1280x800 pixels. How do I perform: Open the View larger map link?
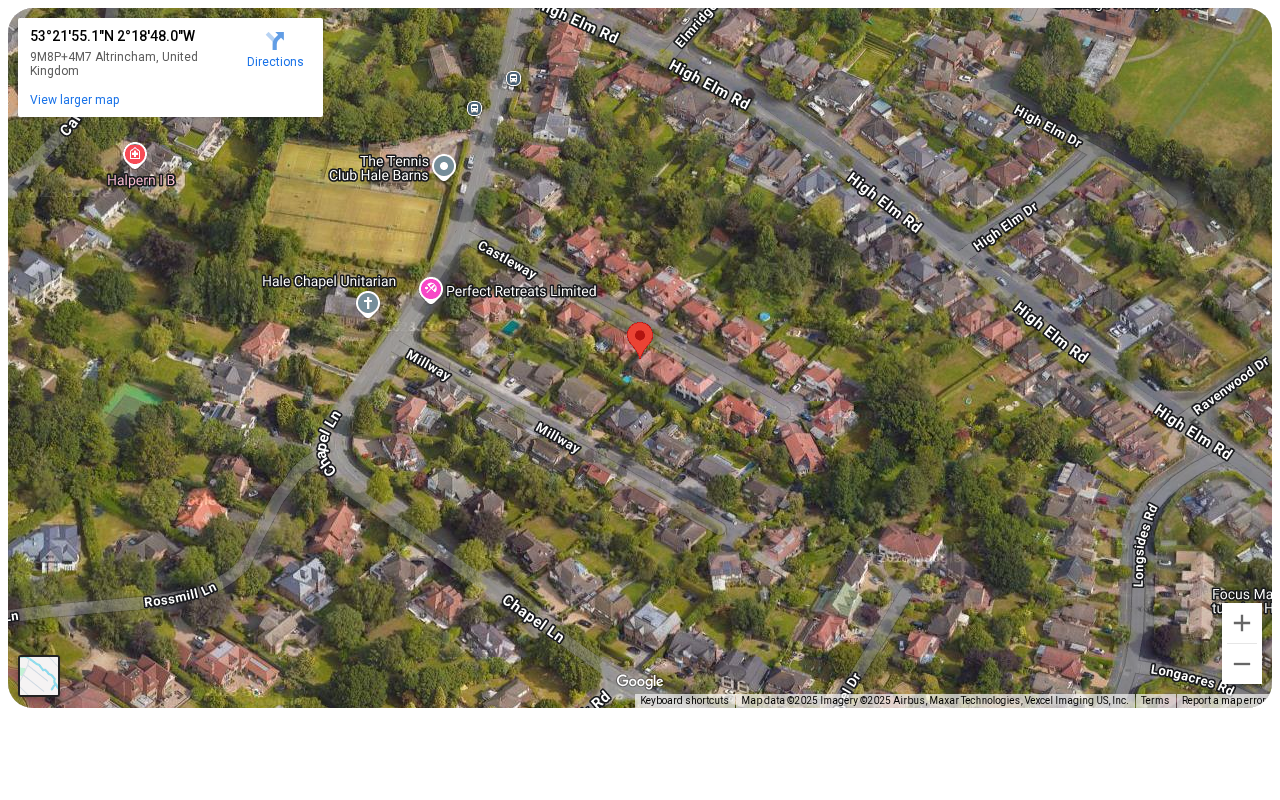coord(75,100)
